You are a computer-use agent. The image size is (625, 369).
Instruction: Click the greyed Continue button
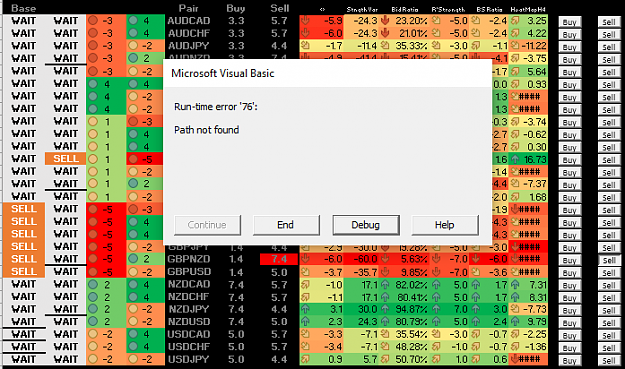[x=207, y=225]
